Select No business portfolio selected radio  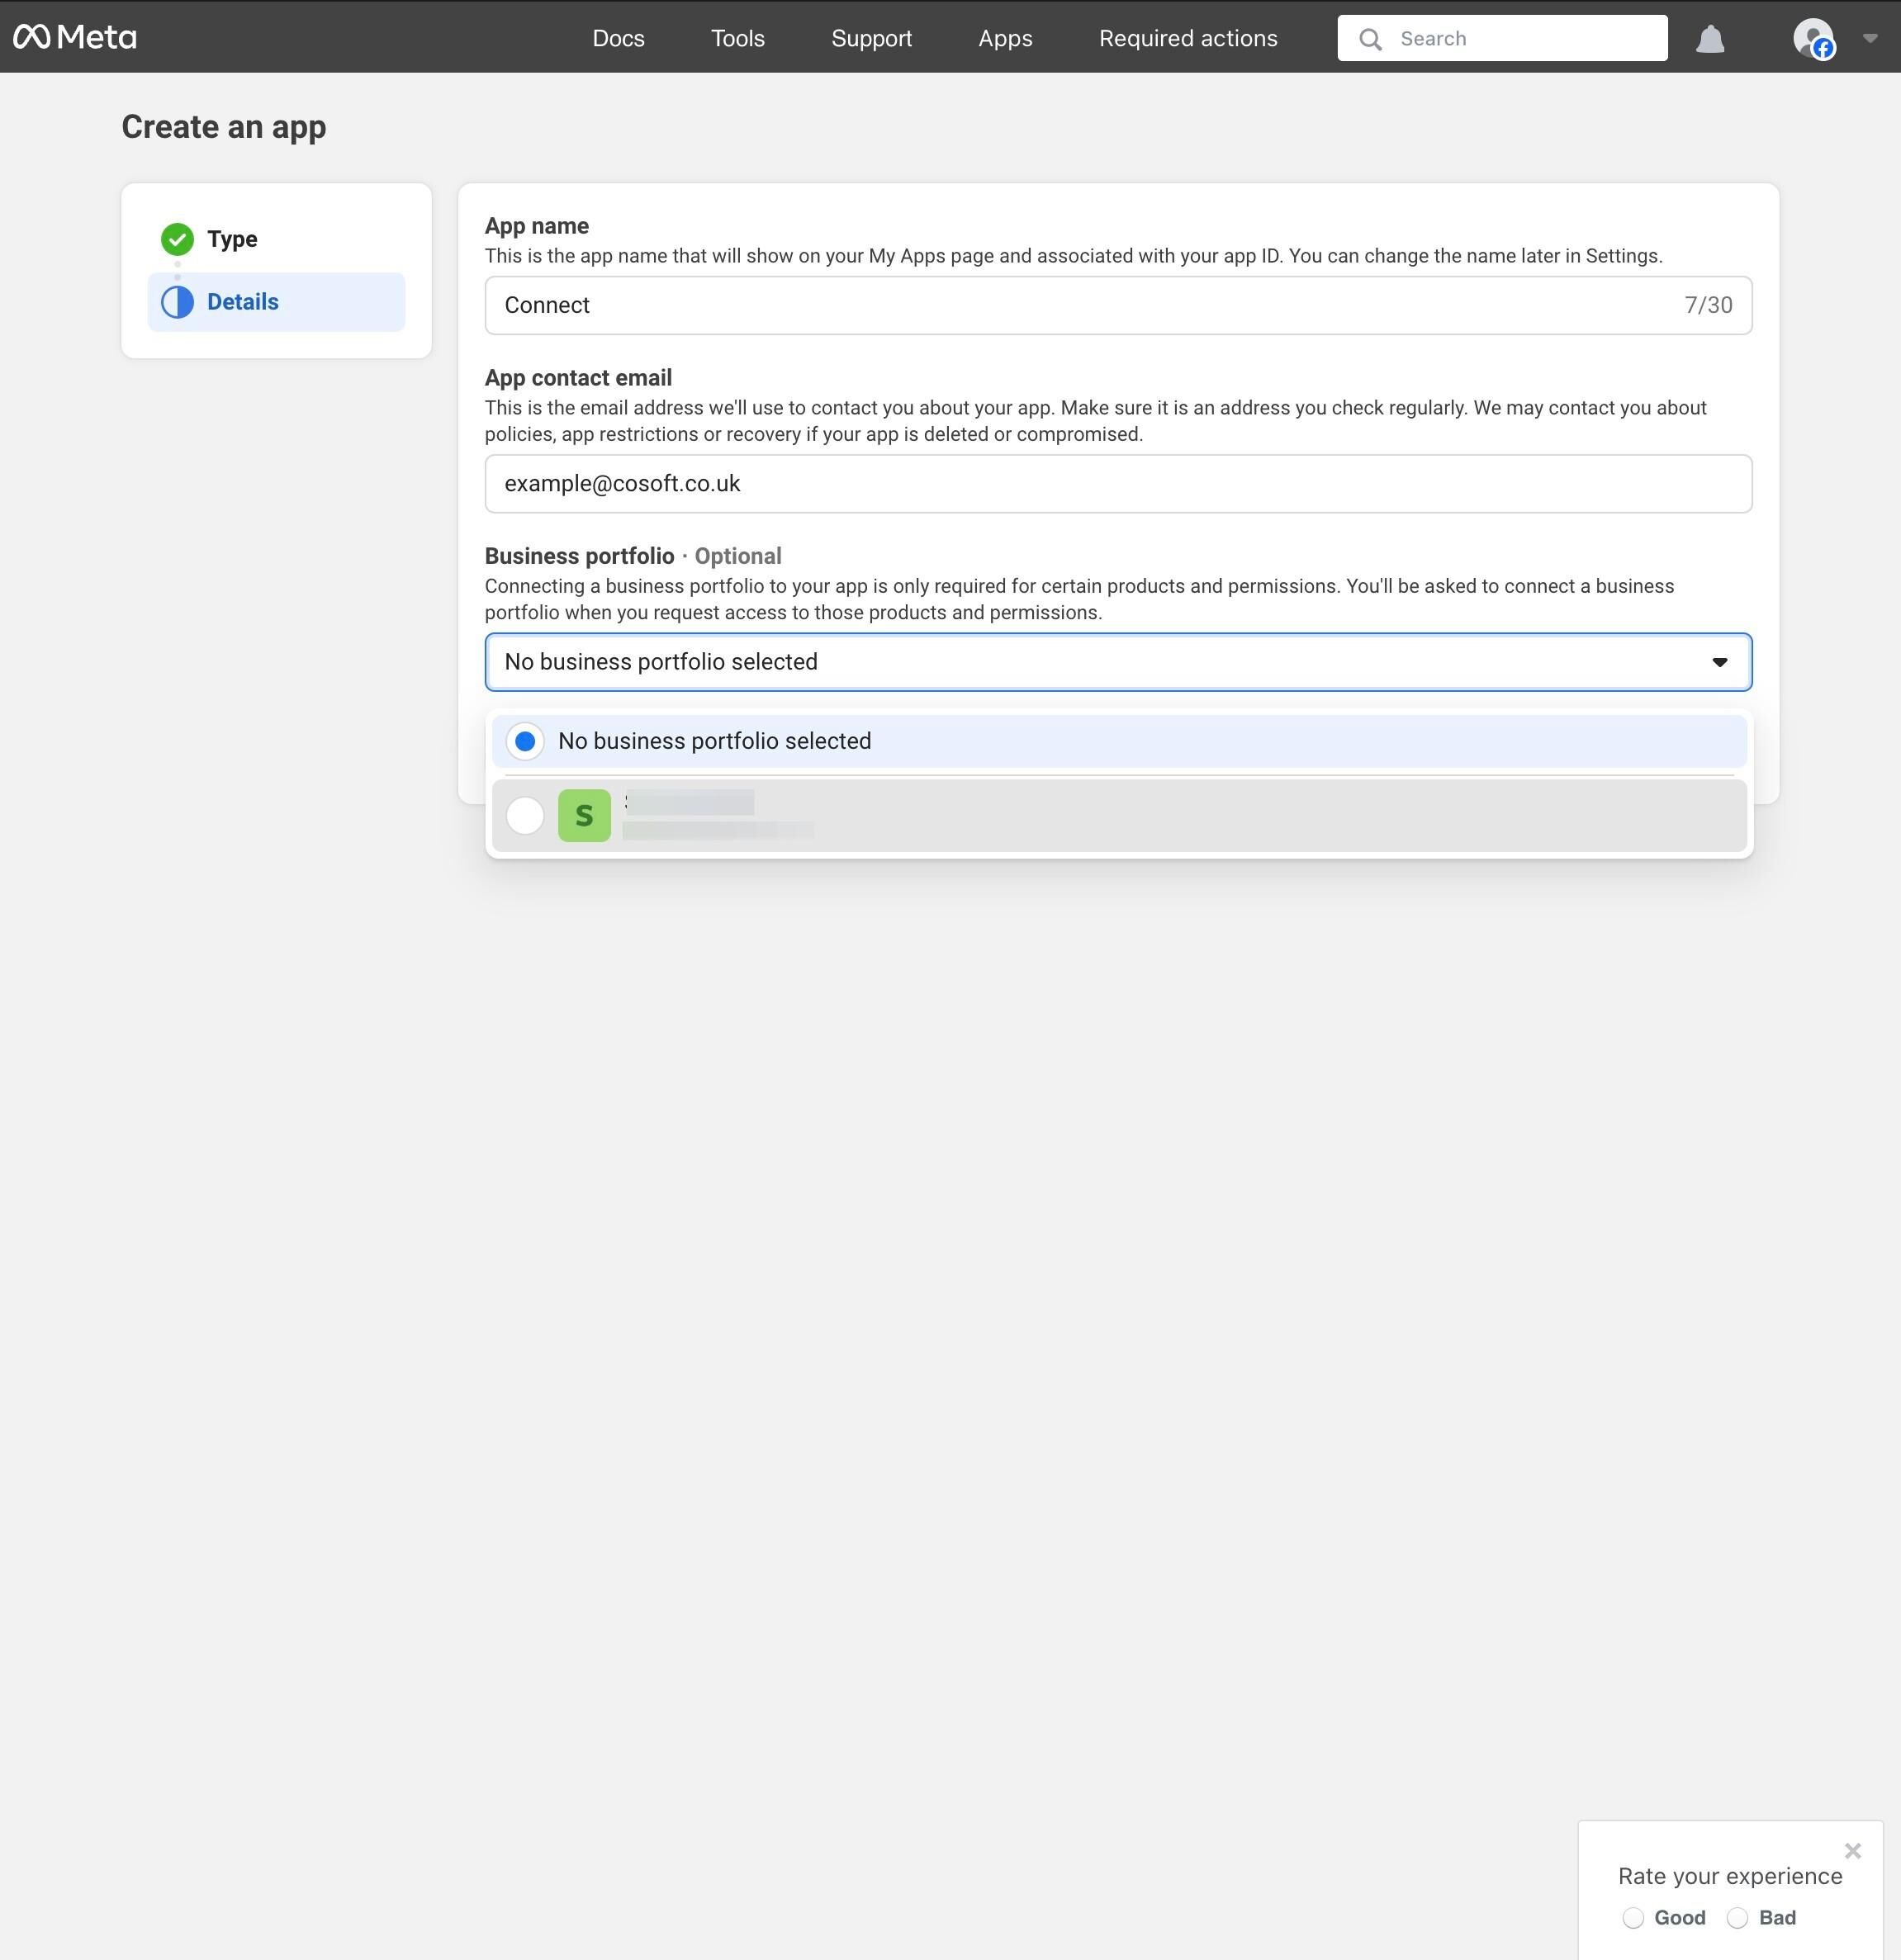pos(525,741)
